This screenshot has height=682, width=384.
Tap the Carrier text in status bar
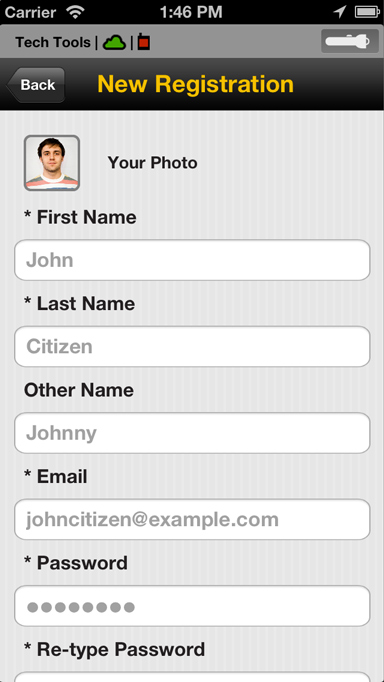point(32,12)
